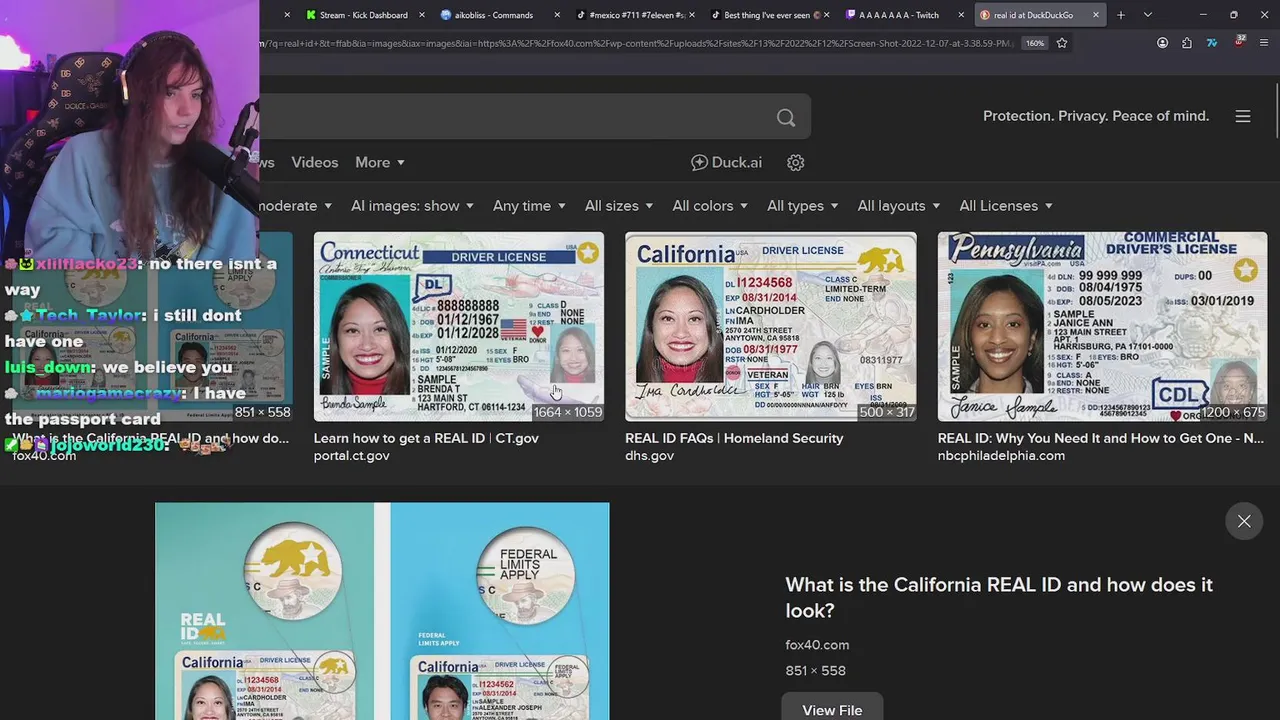Click dhs.gov source text
This screenshot has height=720, width=1280.
click(650, 456)
